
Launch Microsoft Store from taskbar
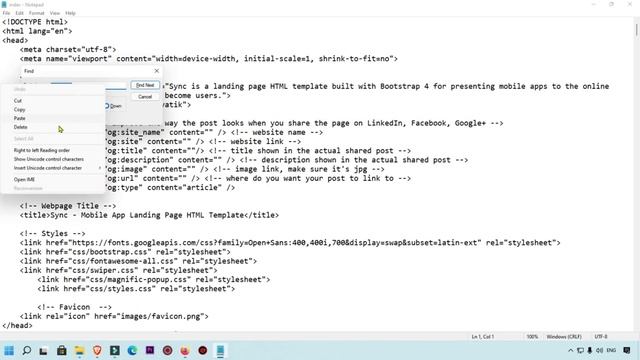(x=62, y=350)
